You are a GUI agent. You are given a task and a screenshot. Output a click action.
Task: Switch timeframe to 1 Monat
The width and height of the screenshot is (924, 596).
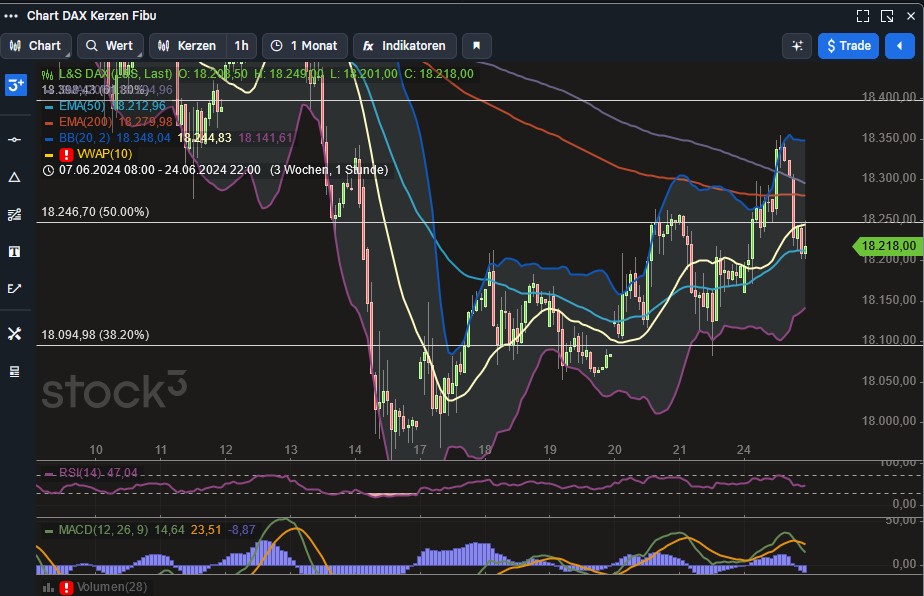coord(305,45)
